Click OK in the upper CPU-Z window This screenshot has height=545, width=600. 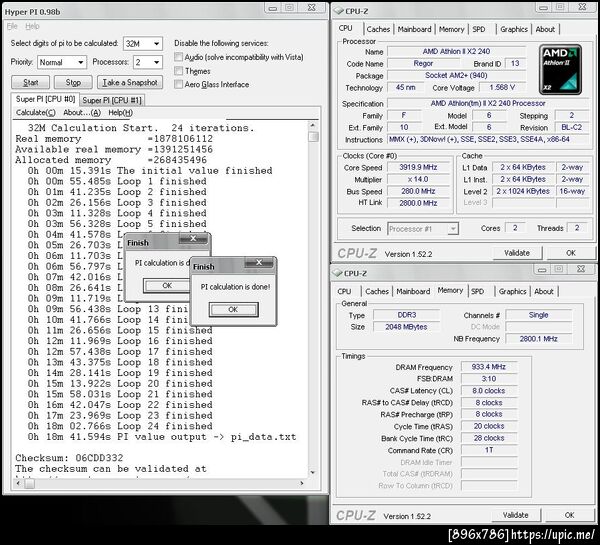[571, 253]
